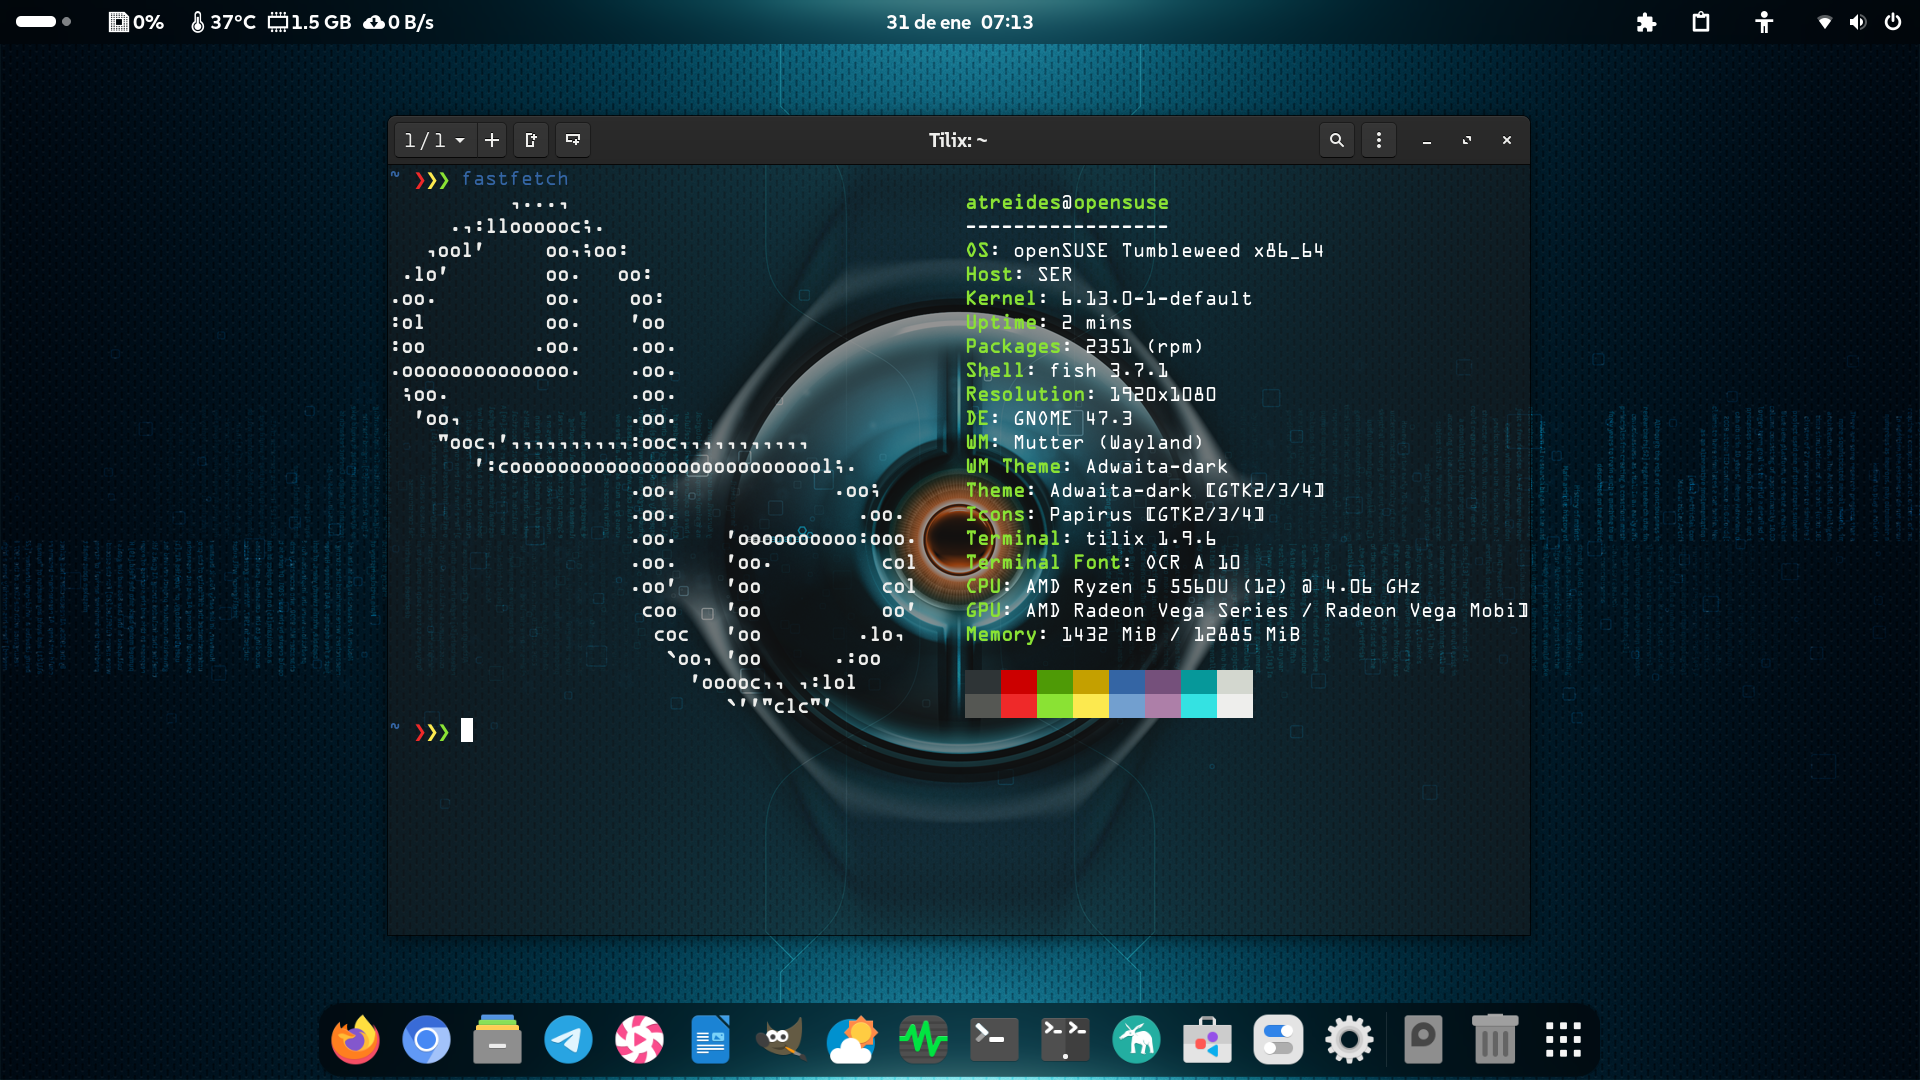This screenshot has height=1080, width=1920.
Task: Open the Tilix three-dot menu
Action: (1379, 140)
